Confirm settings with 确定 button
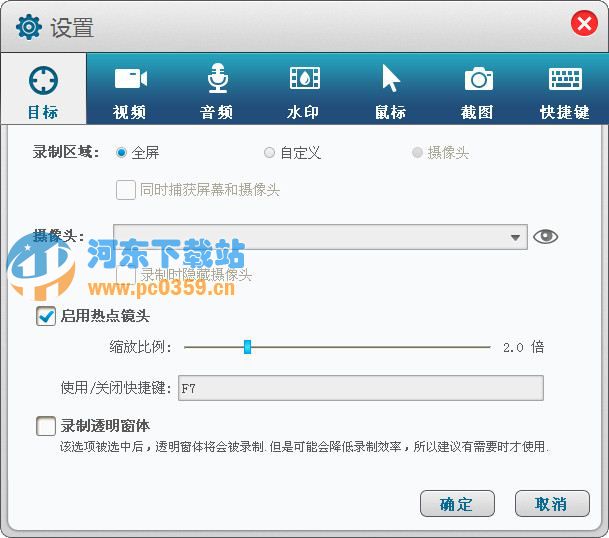This screenshot has width=609, height=538. pyautogui.click(x=458, y=504)
